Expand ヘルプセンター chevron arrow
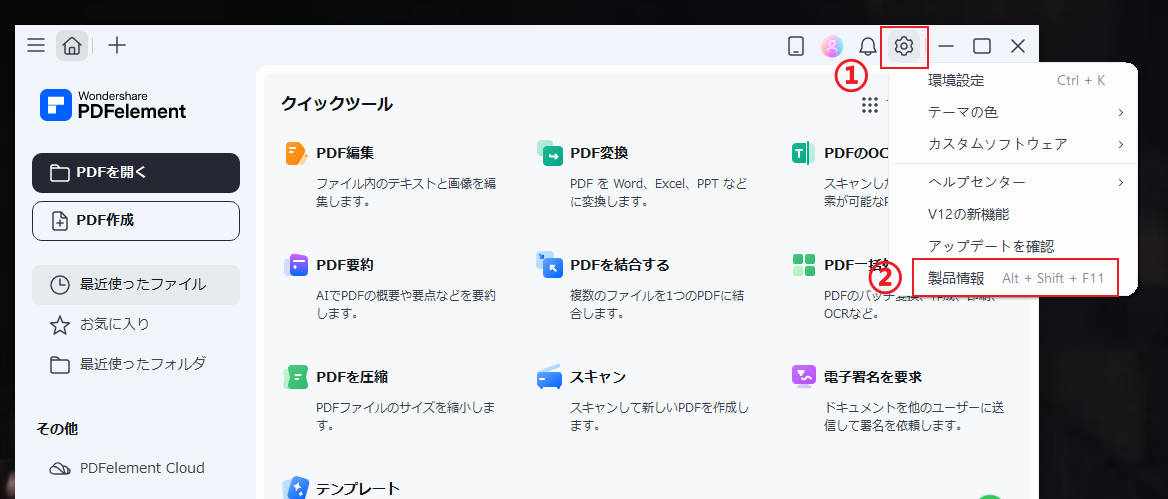 [x=1120, y=182]
